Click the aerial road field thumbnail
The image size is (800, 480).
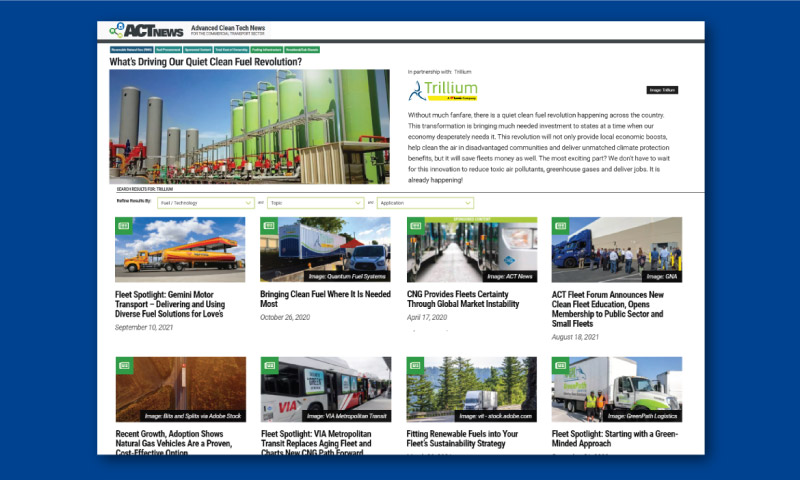pos(181,389)
